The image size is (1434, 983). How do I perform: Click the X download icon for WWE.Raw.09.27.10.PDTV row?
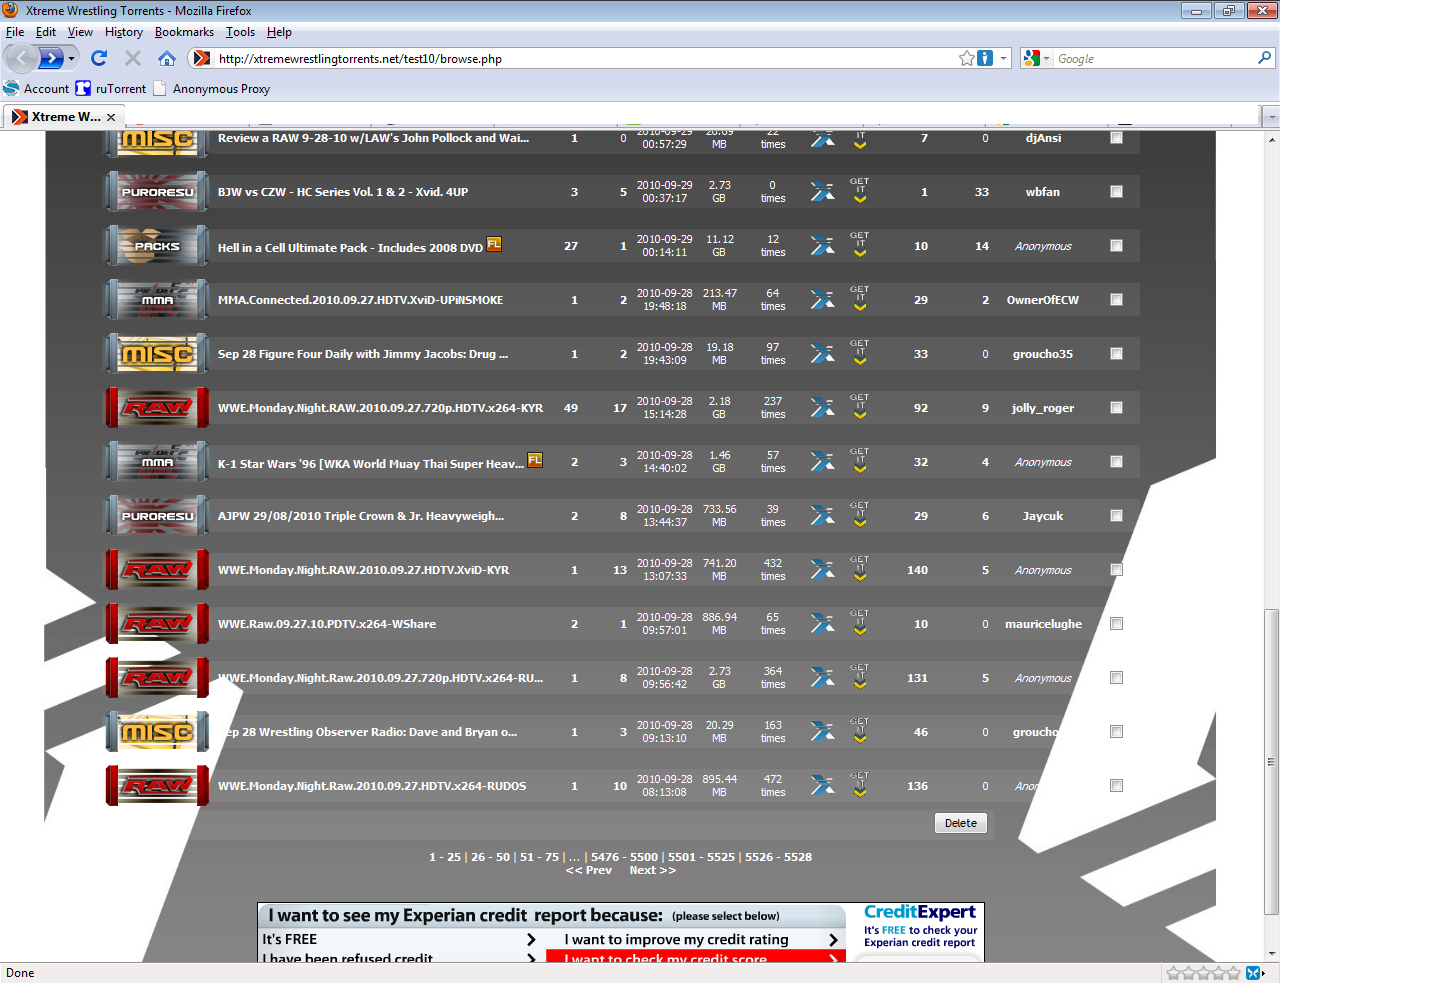822,624
